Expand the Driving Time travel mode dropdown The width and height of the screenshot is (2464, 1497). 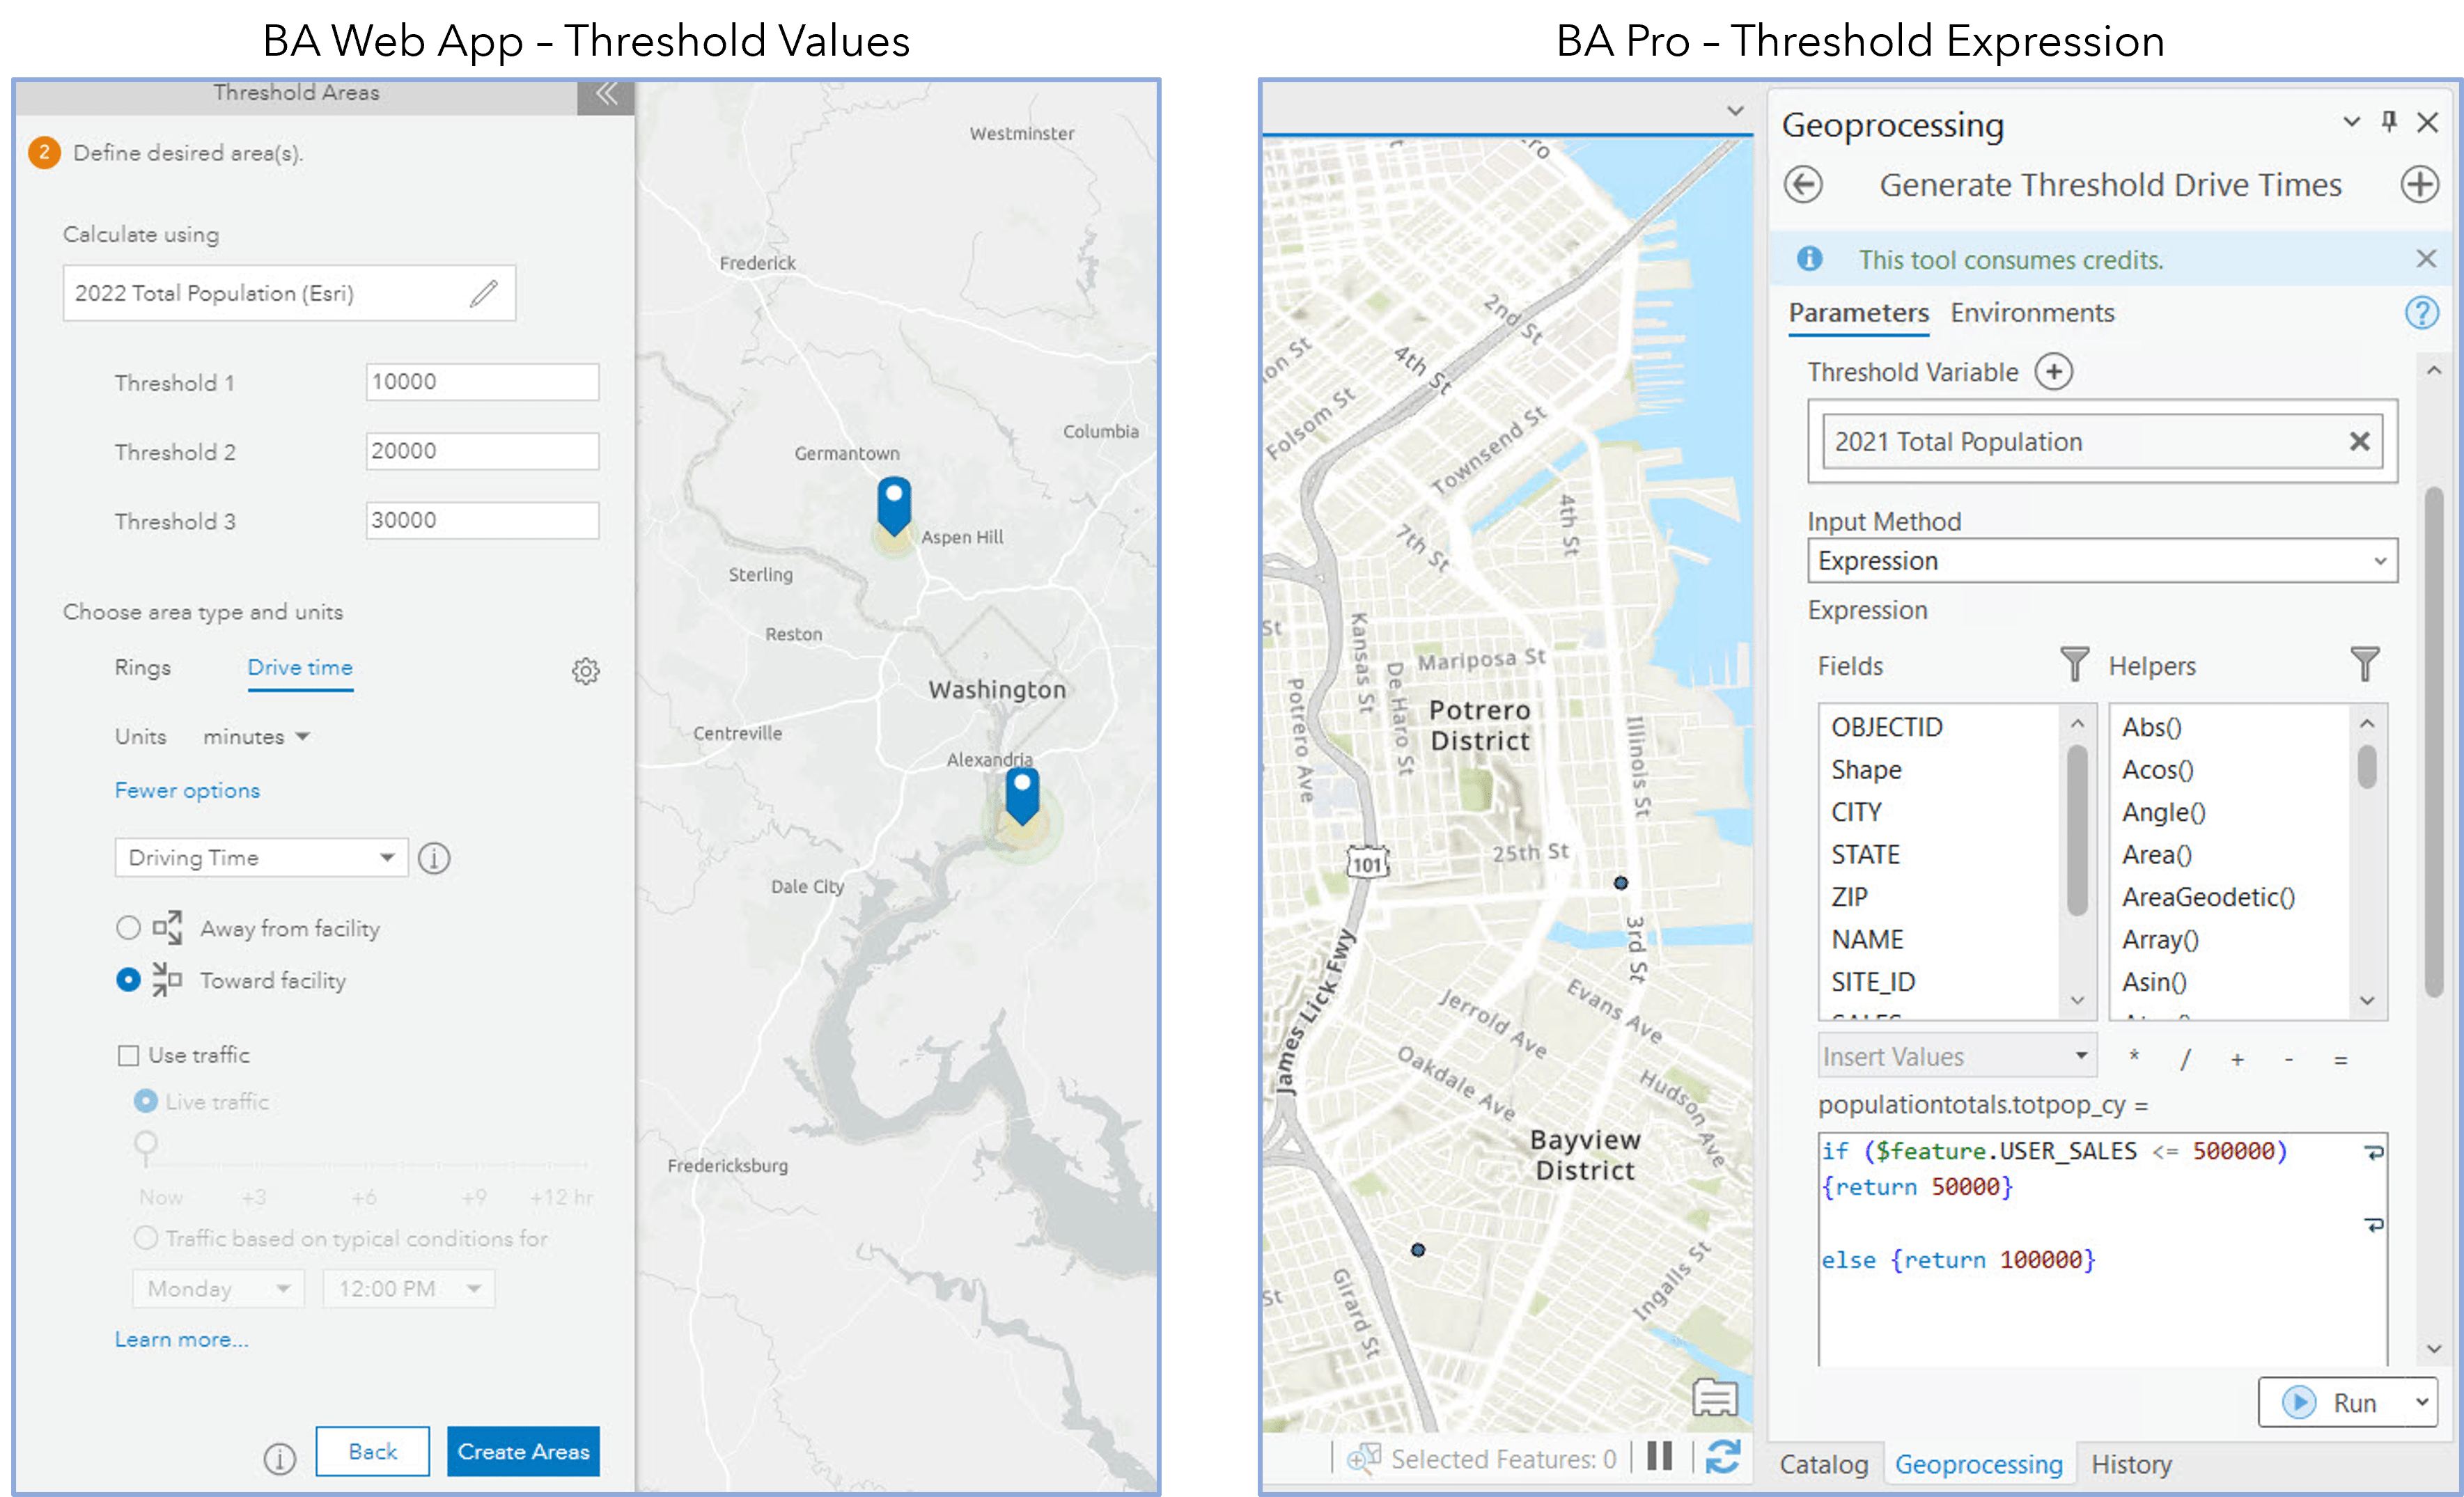point(261,858)
